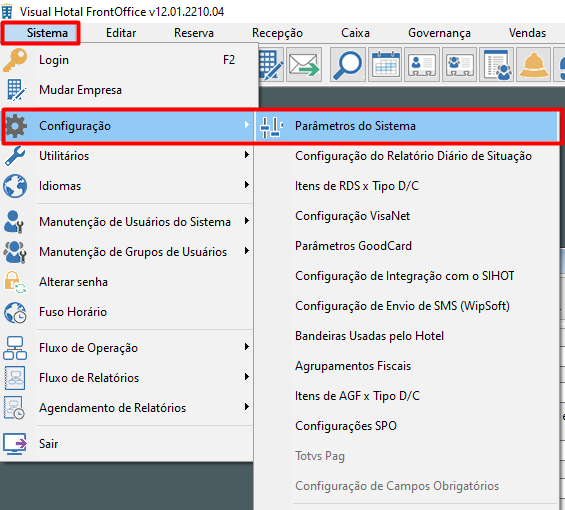Click the key icon beside Login

(15, 60)
